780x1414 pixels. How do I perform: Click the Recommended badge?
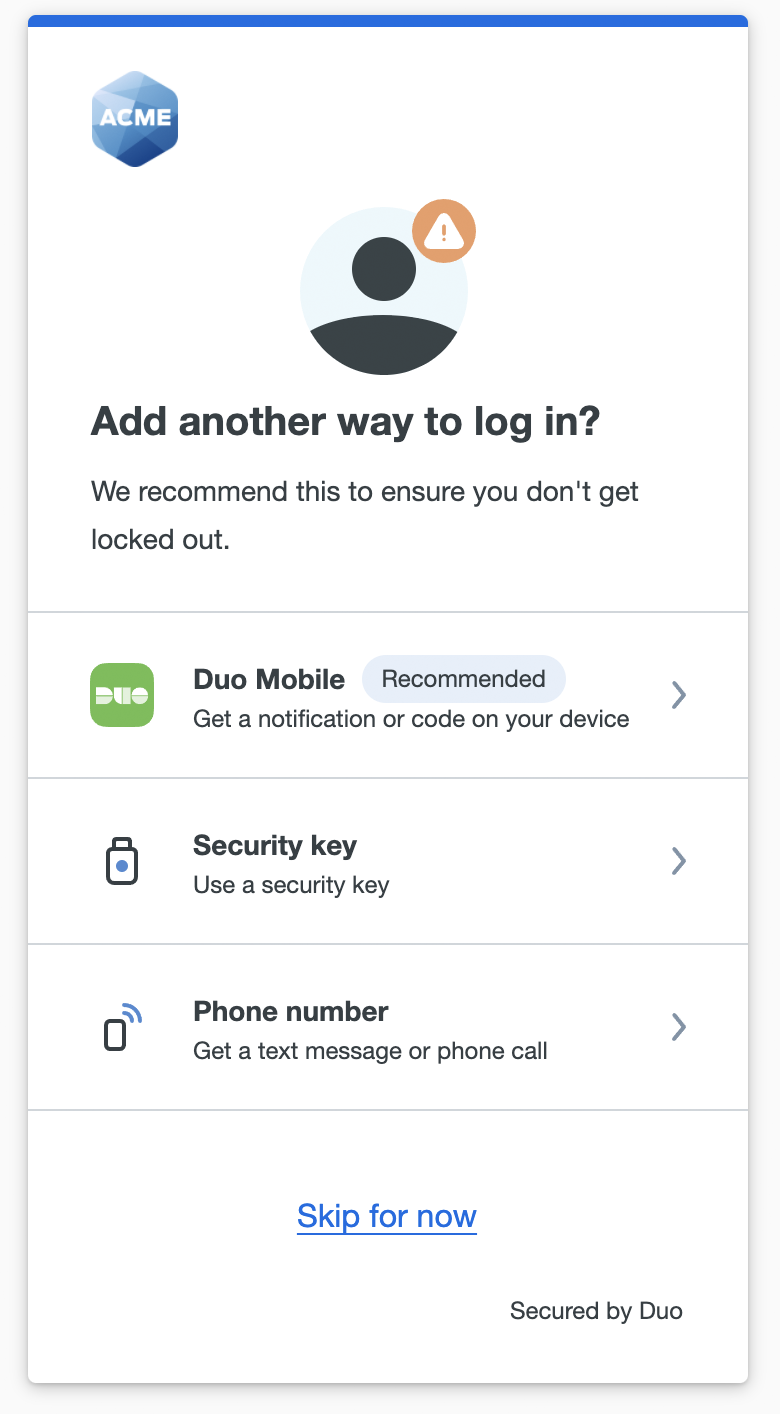(x=464, y=680)
